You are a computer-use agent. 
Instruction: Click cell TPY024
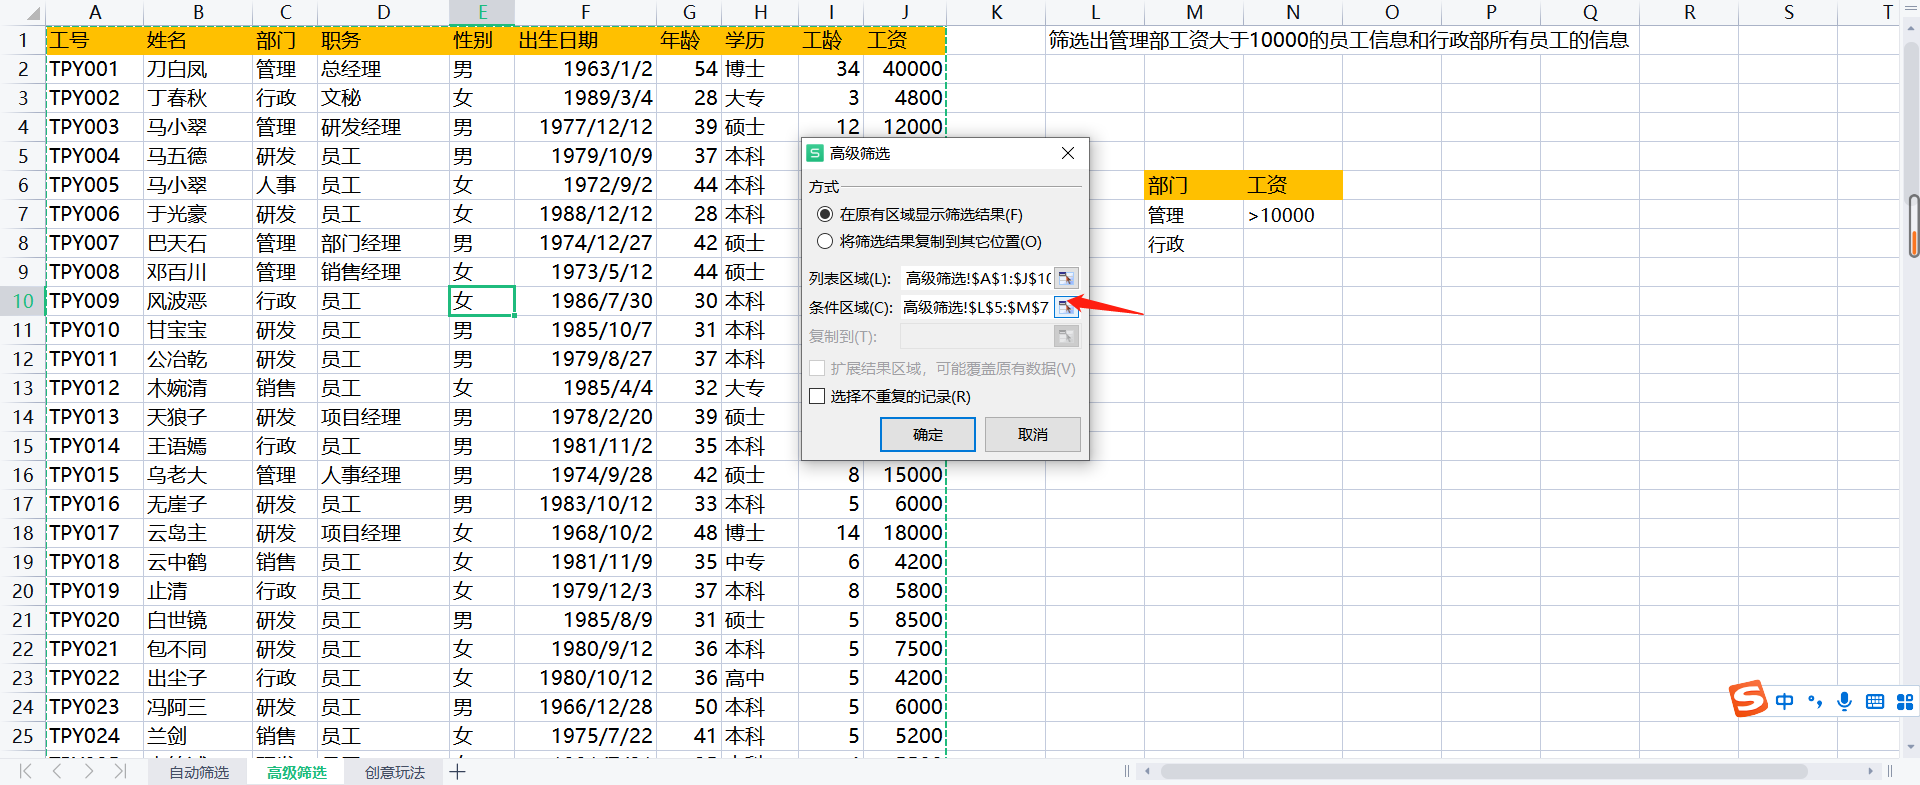[95, 736]
